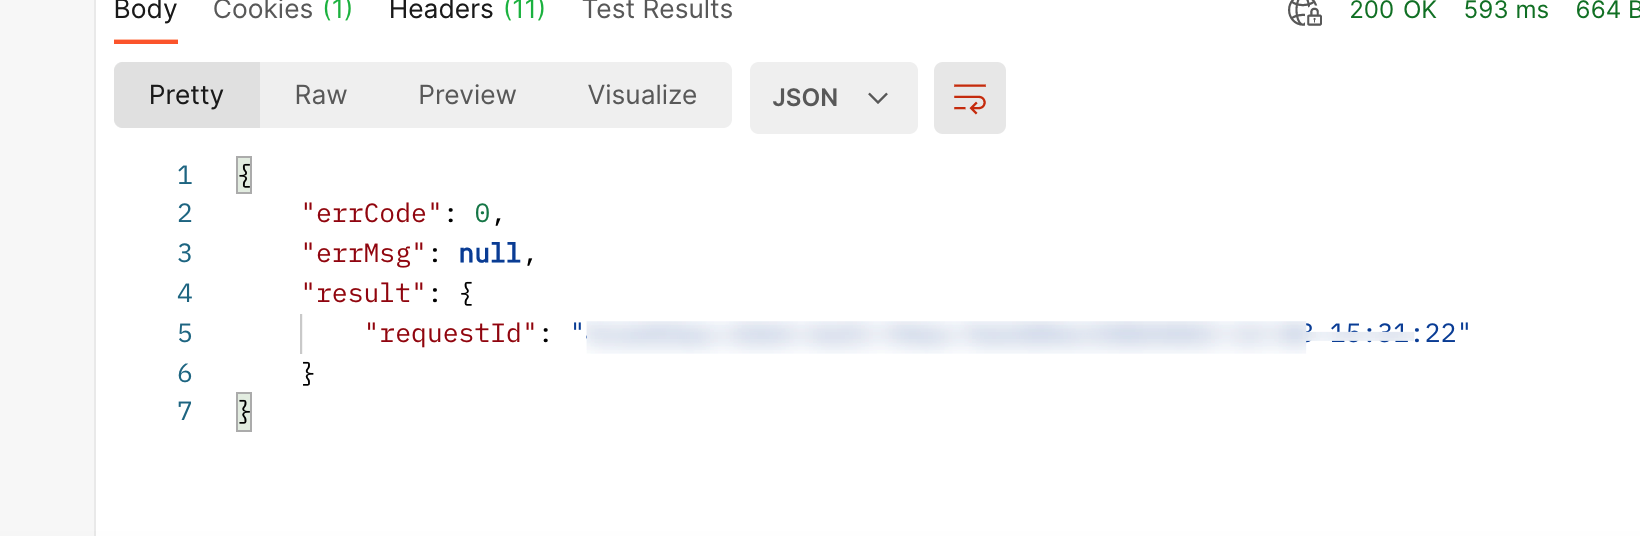Collapse the opening brace on line 1
This screenshot has width=1640, height=536.
pos(244,175)
